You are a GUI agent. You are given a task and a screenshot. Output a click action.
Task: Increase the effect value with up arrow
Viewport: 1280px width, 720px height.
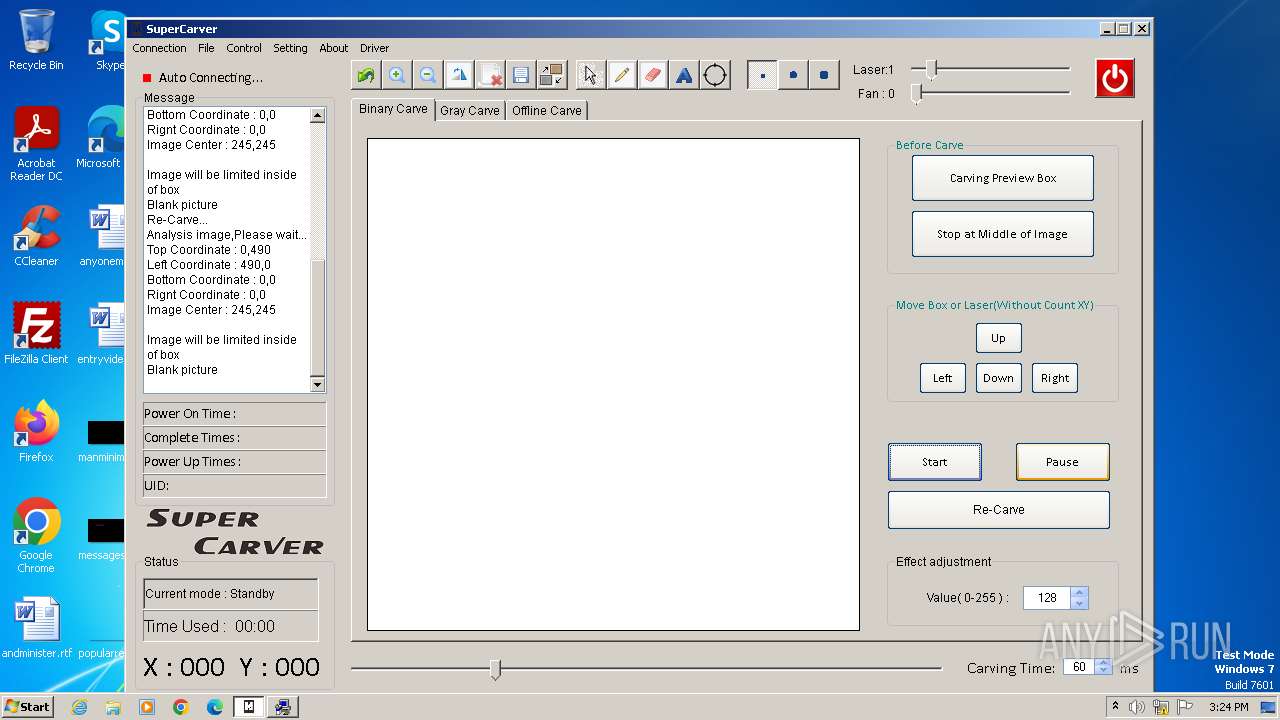pos(1079,593)
